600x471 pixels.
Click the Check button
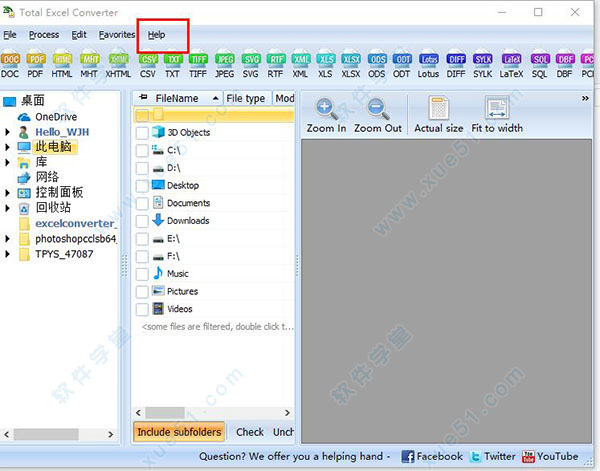250,432
